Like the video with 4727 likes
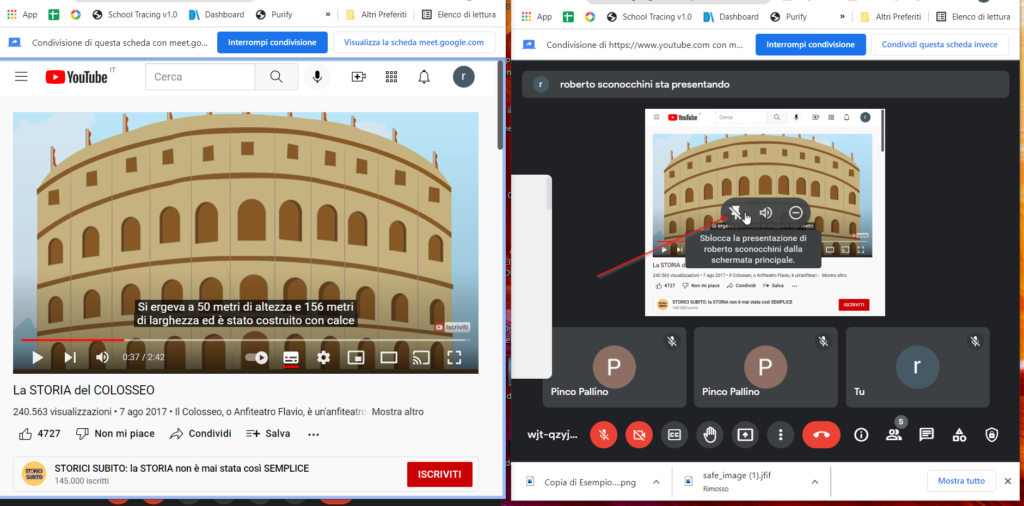The image size is (1024, 506). coord(39,434)
